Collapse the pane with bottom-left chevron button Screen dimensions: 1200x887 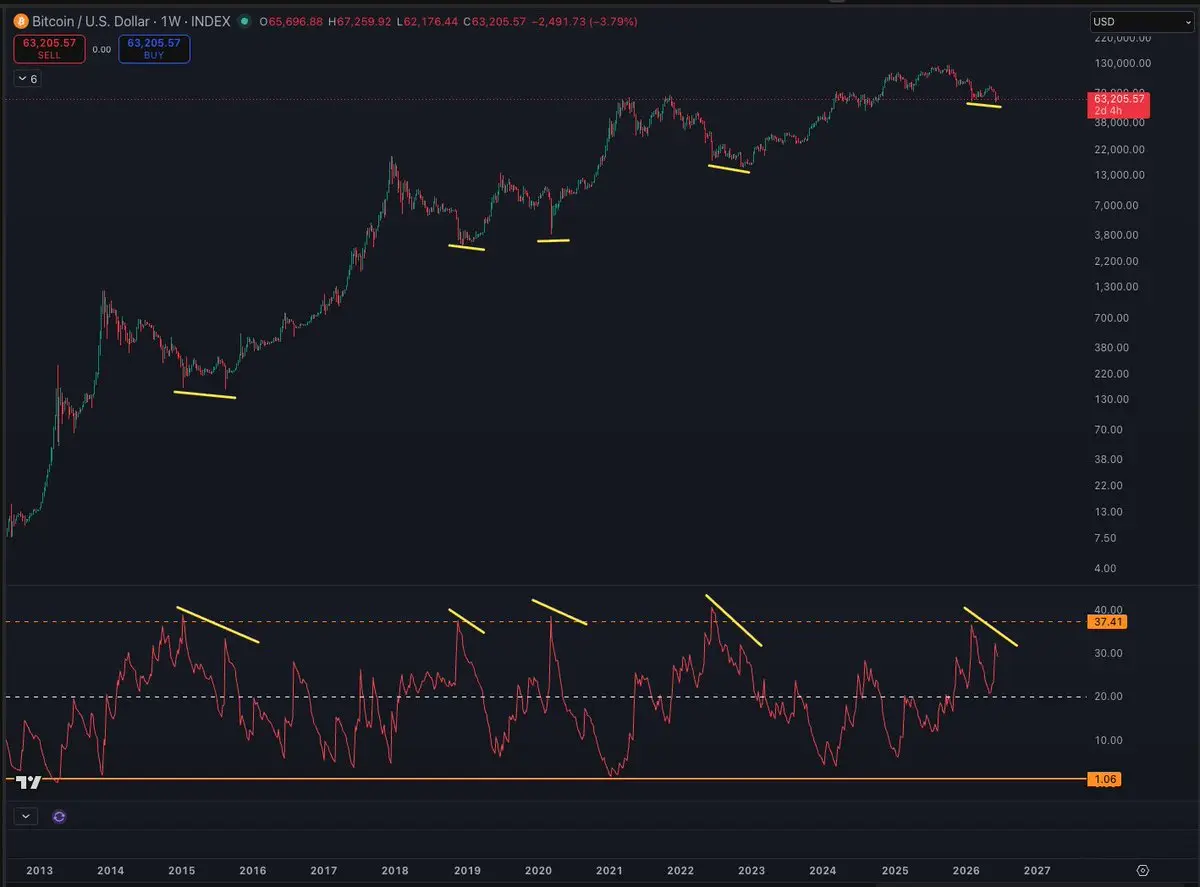click(25, 816)
